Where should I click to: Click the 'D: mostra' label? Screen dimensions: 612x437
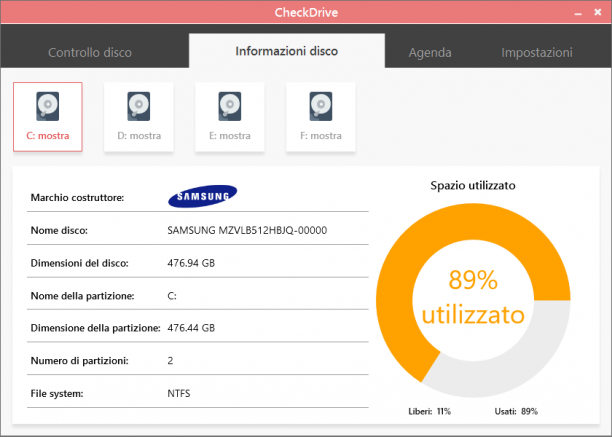pos(139,136)
